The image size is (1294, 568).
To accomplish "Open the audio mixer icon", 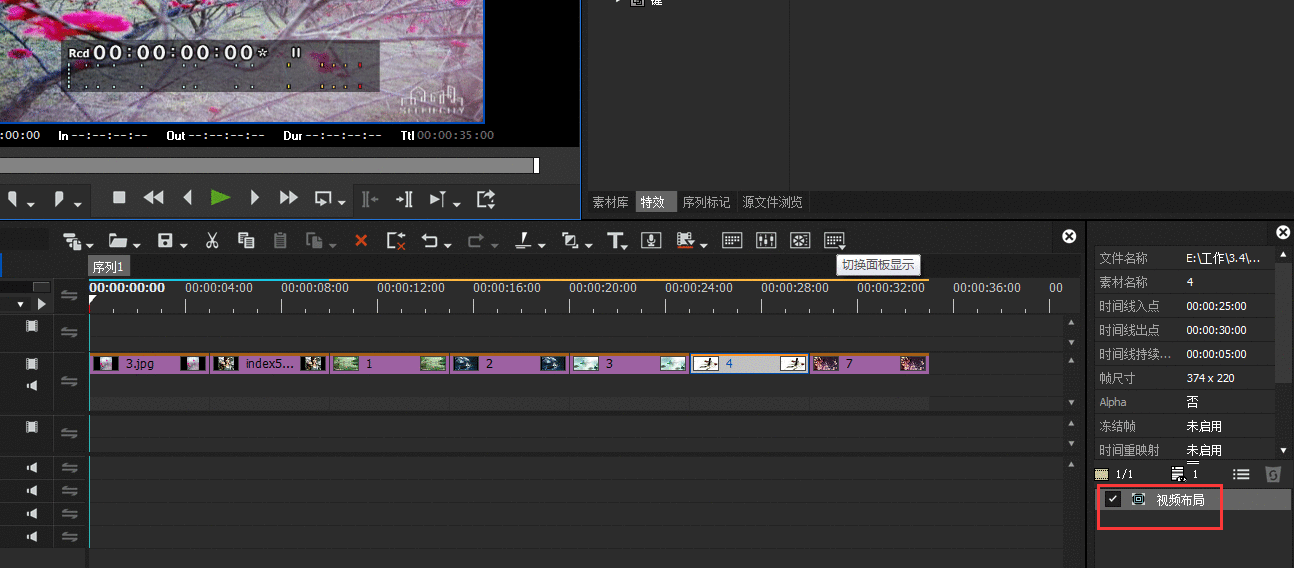I will pyautogui.click(x=766, y=240).
